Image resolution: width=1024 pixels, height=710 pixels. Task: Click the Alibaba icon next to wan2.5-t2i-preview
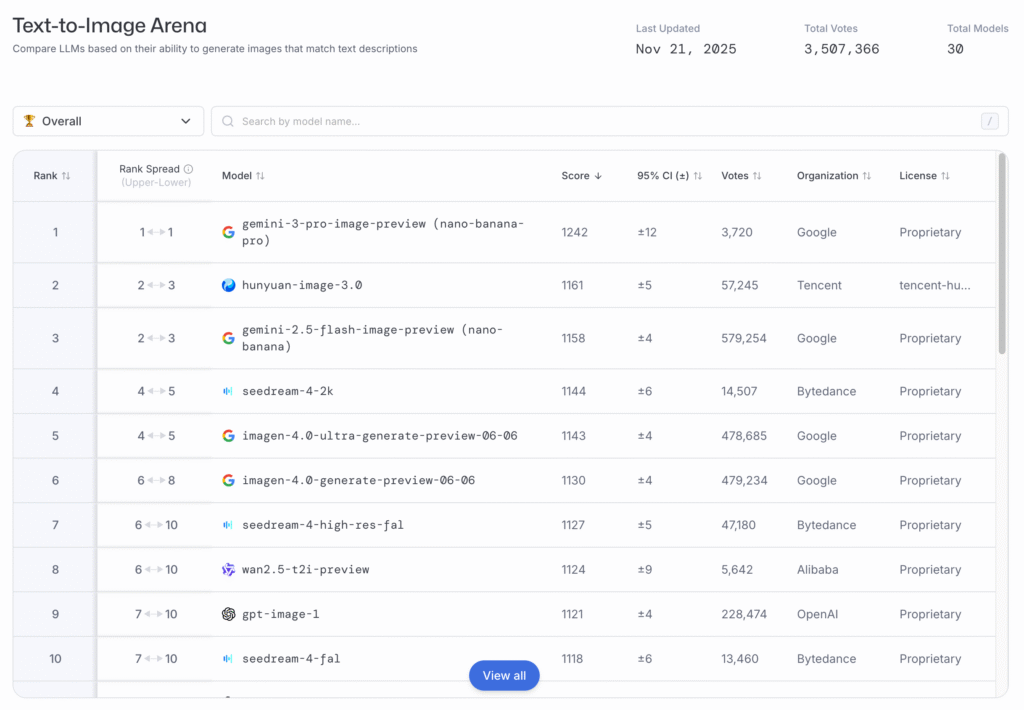pyautogui.click(x=228, y=569)
